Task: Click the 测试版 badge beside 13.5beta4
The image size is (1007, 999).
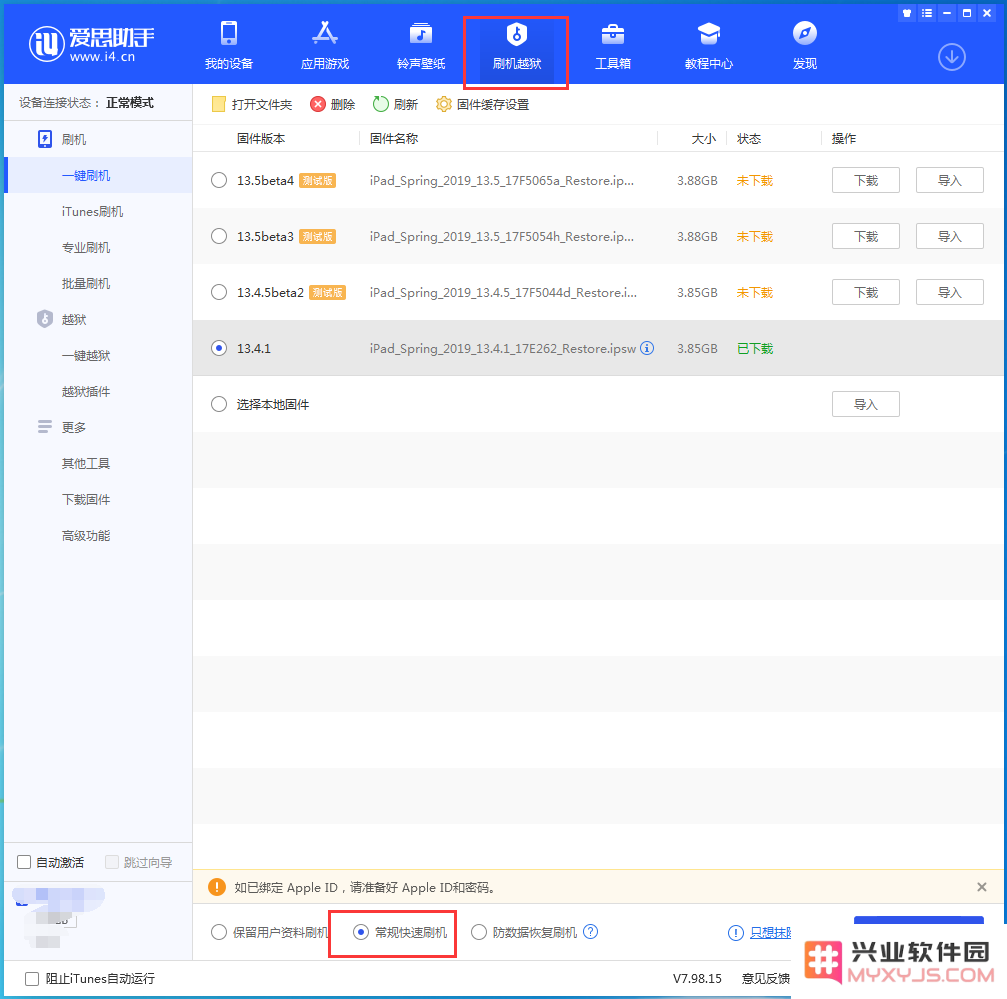Action: (x=317, y=180)
